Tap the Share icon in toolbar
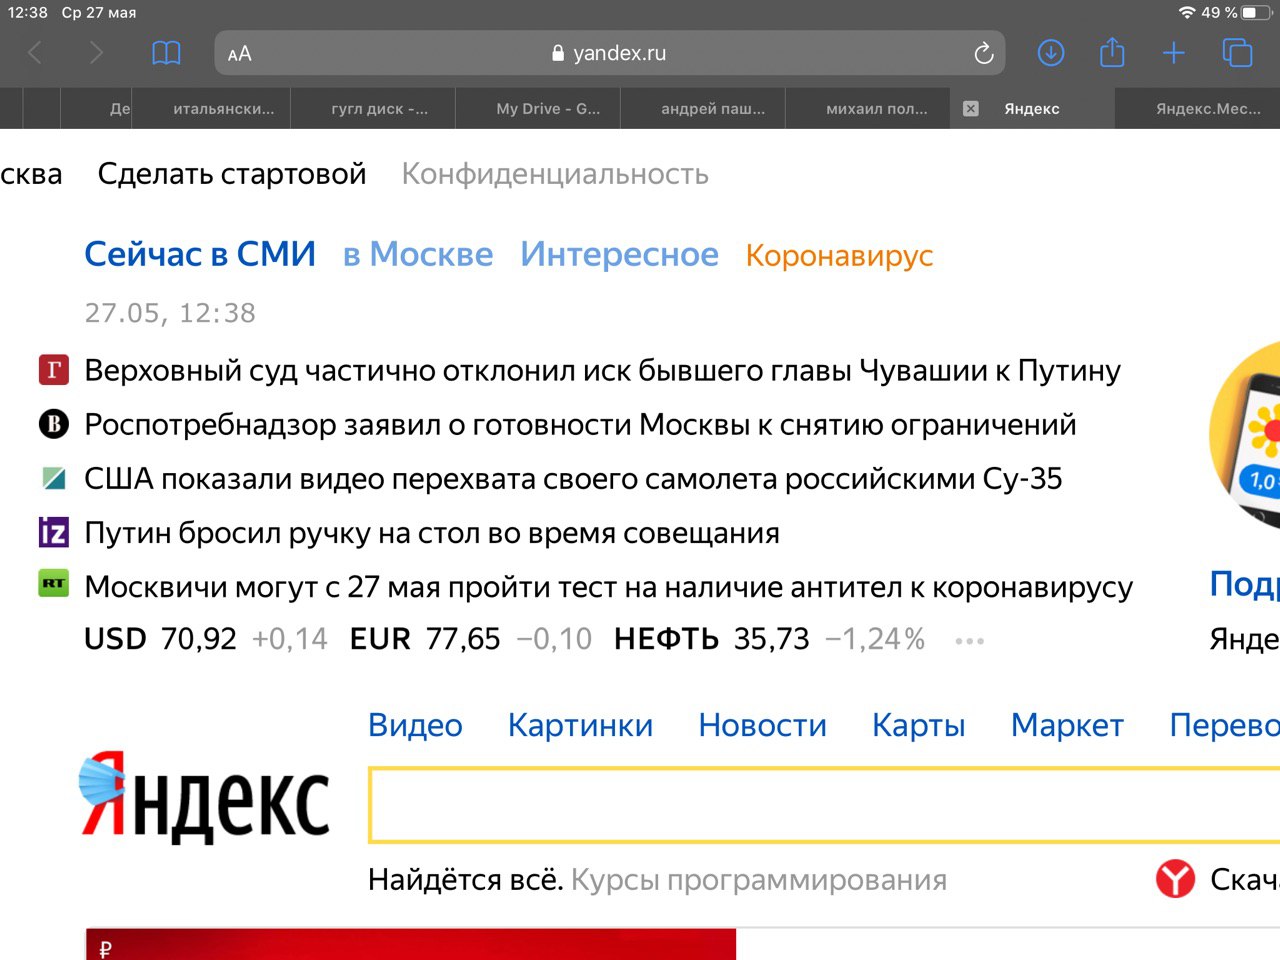The image size is (1280, 960). [1112, 52]
